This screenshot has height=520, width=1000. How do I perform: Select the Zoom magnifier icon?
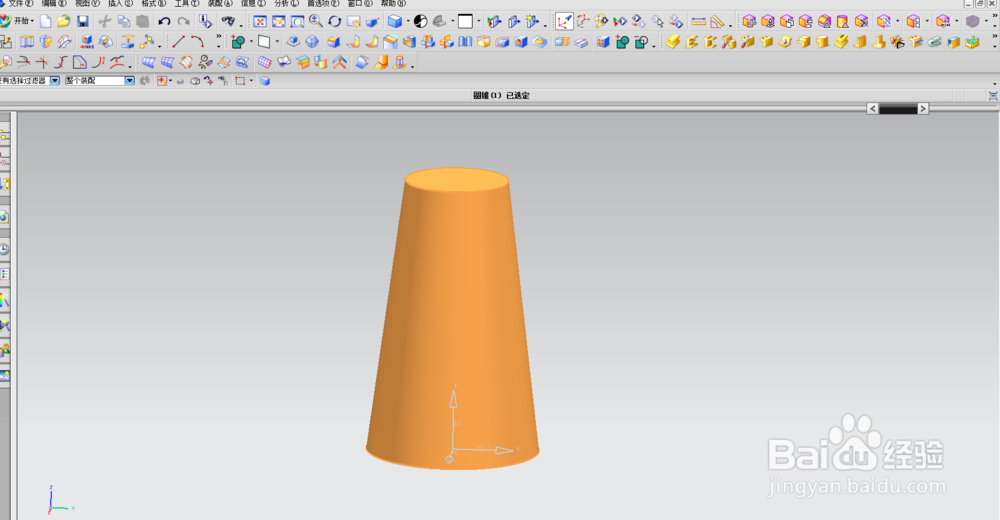316,22
